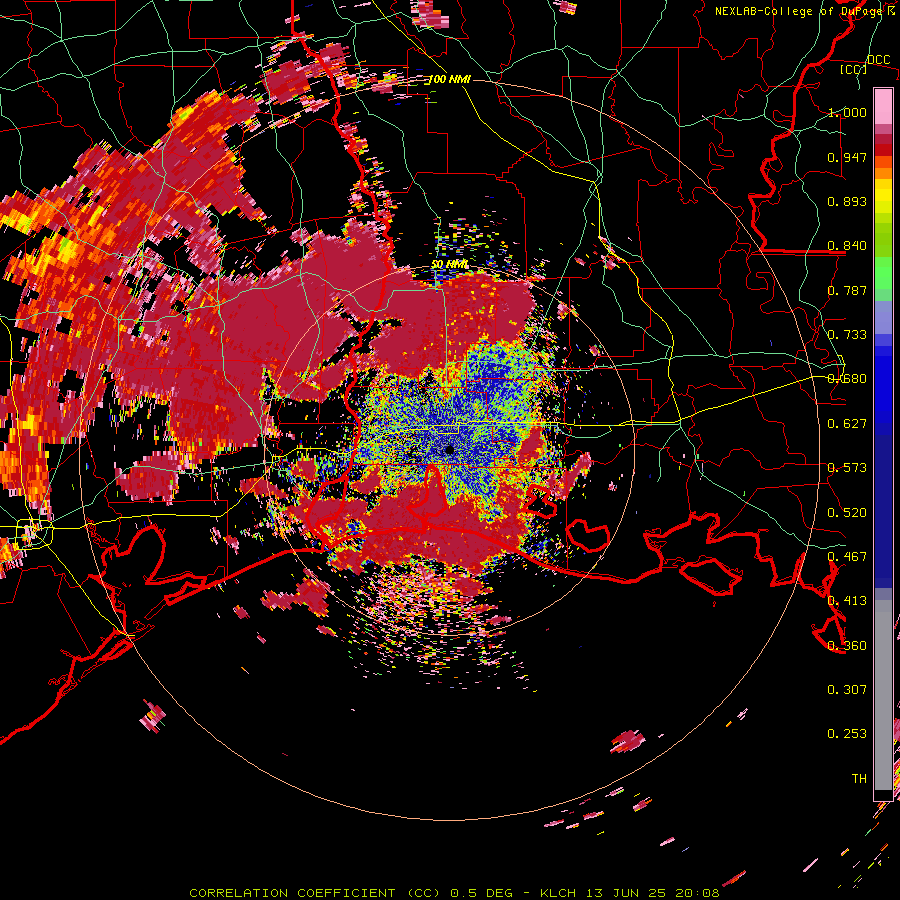The image size is (900, 900).
Task: Click the 50 NMI range ring label
Action: click(449, 265)
